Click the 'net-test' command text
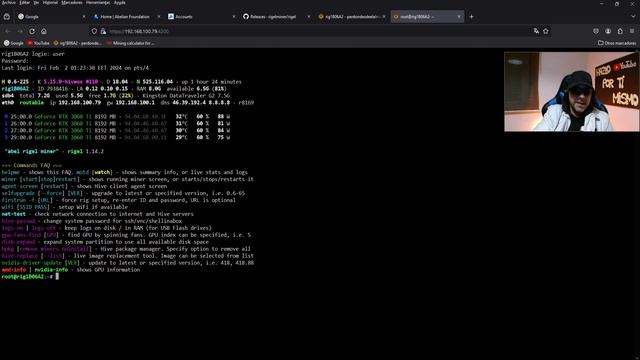The width and height of the screenshot is (640, 360). click(x=13, y=214)
